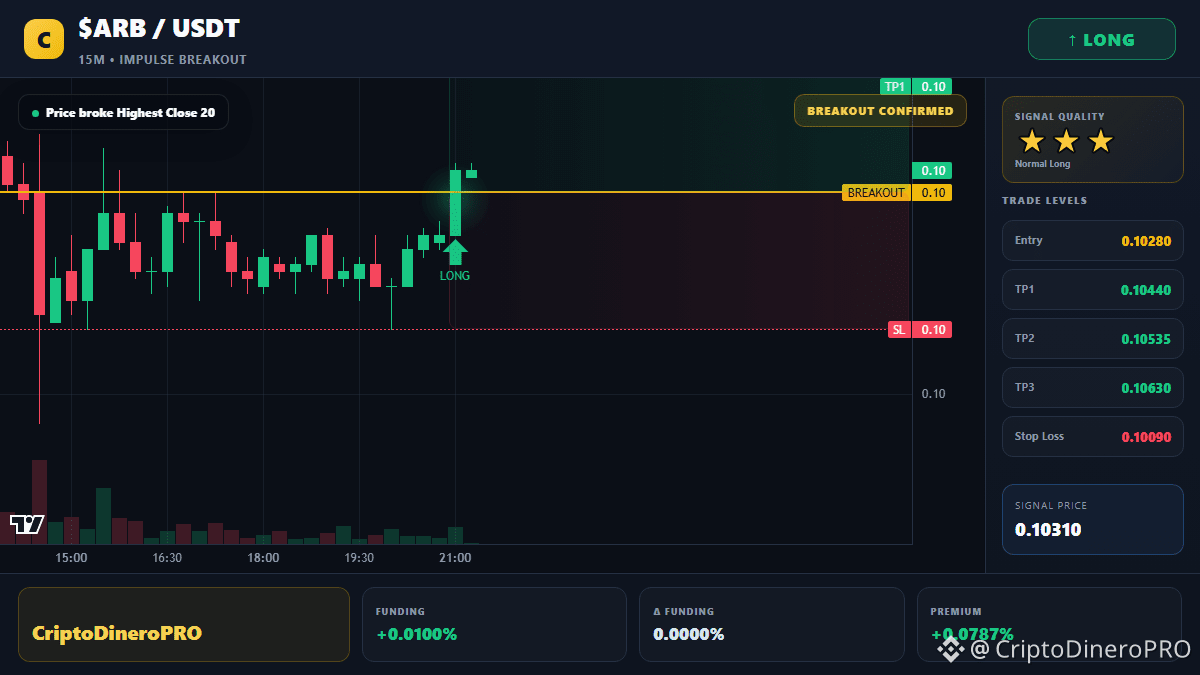Image resolution: width=1200 pixels, height=675 pixels.
Task: Click the TRADE LEVELS heading
Action: click(x=1044, y=201)
